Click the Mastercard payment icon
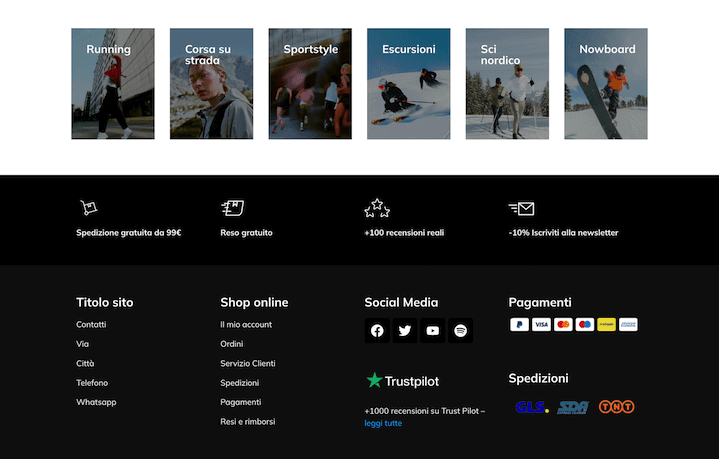Image resolution: width=719 pixels, height=459 pixels. (563, 325)
